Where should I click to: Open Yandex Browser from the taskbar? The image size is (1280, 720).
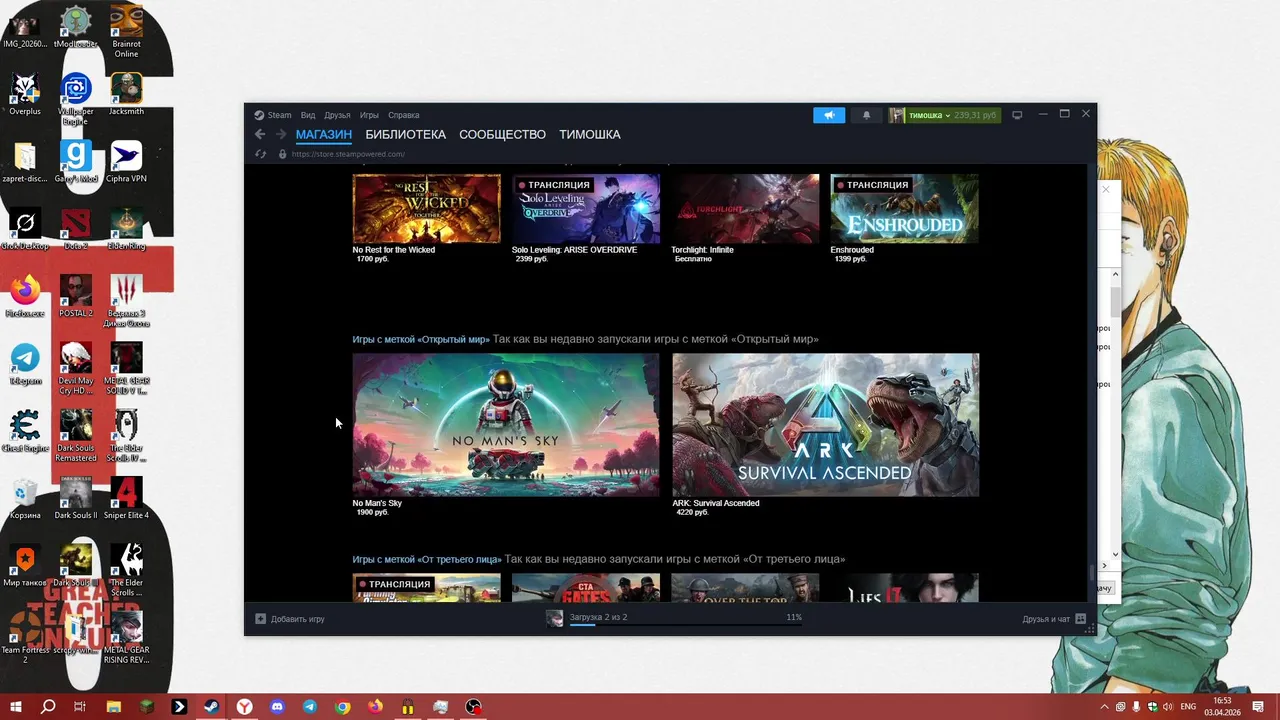[x=244, y=707]
